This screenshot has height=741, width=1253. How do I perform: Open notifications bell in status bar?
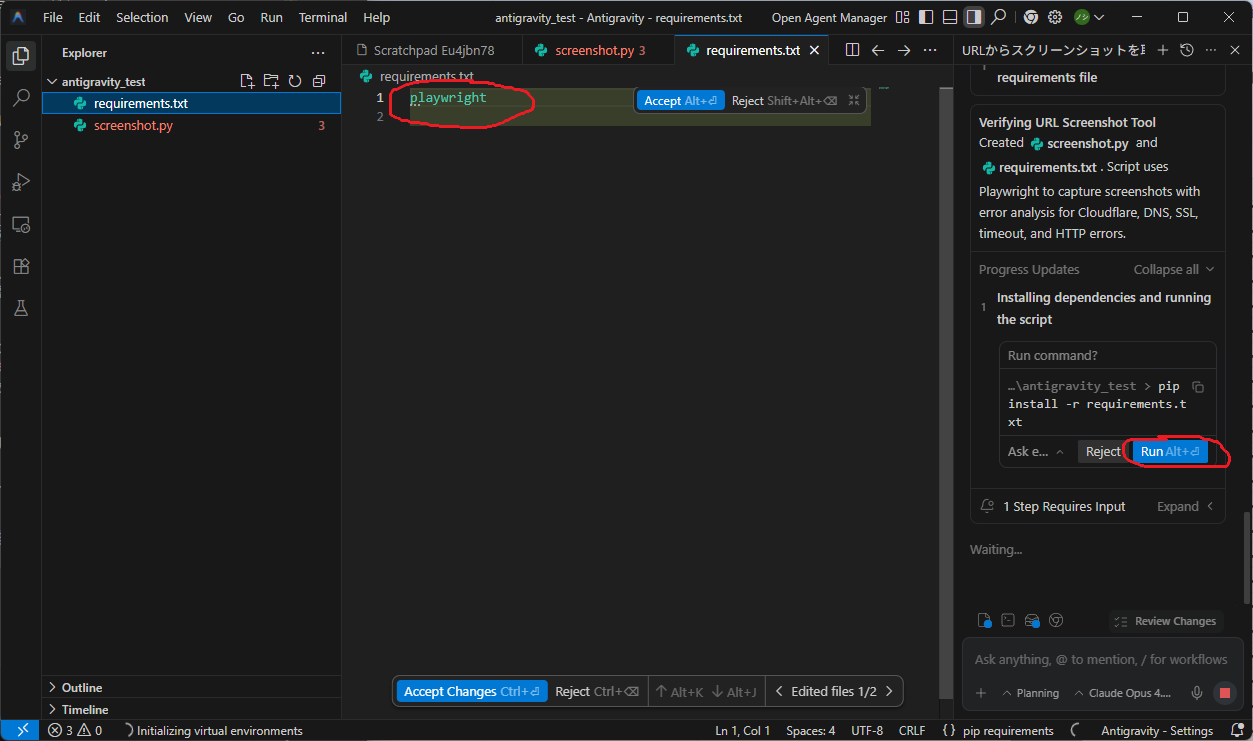point(1235,731)
